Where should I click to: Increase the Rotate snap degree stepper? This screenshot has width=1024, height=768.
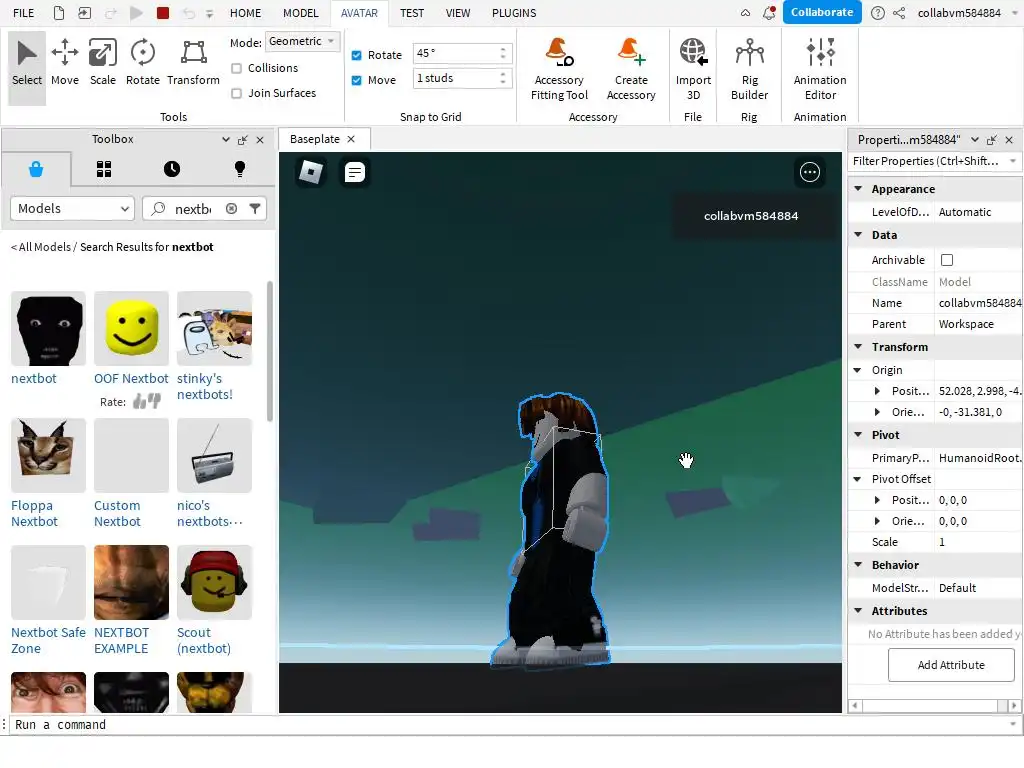[x=502, y=50]
